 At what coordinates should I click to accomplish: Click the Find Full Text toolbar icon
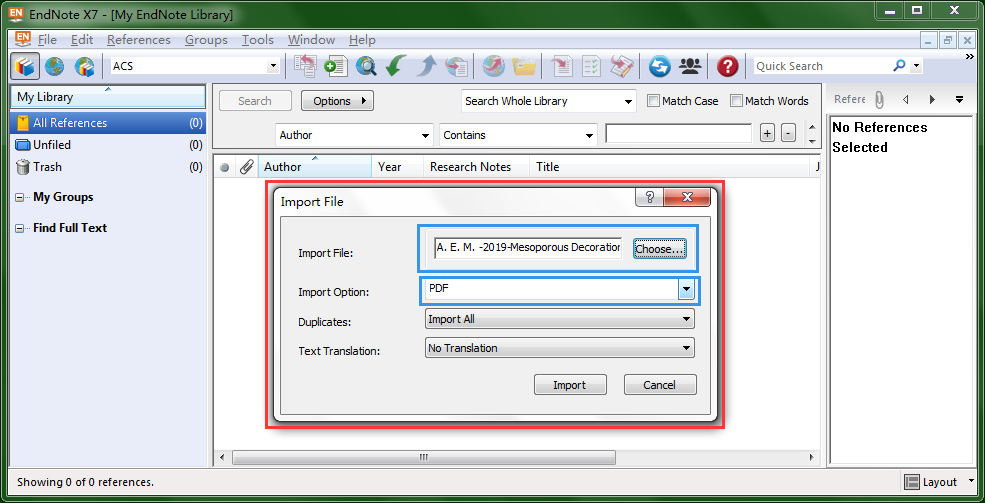click(455, 66)
